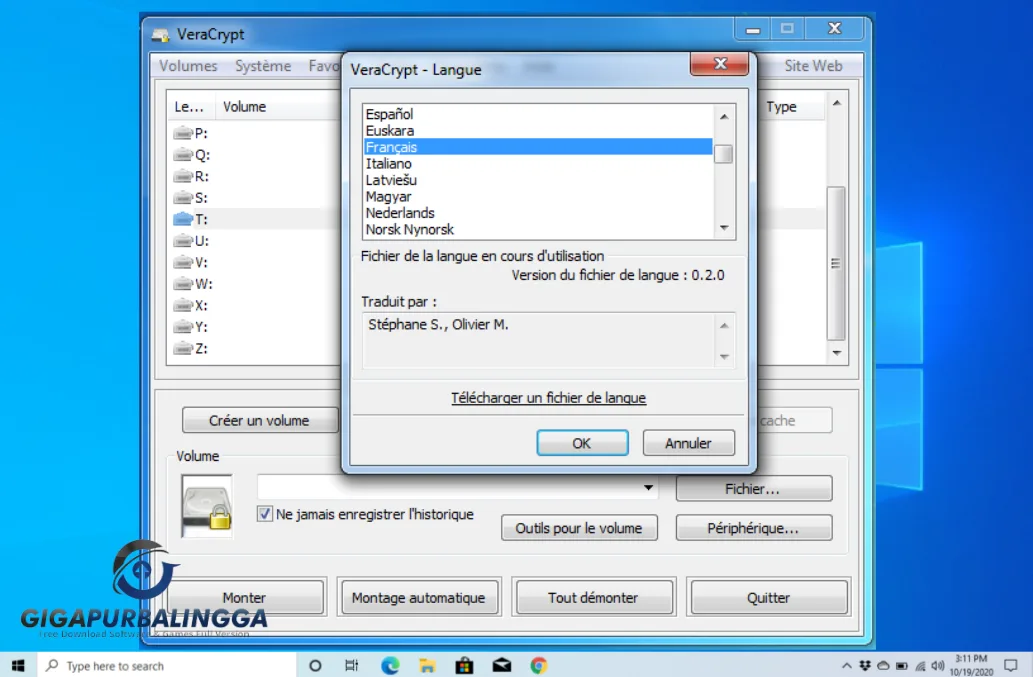Select drive Y: icon in list
The height and width of the screenshot is (677, 1033).
(183, 327)
